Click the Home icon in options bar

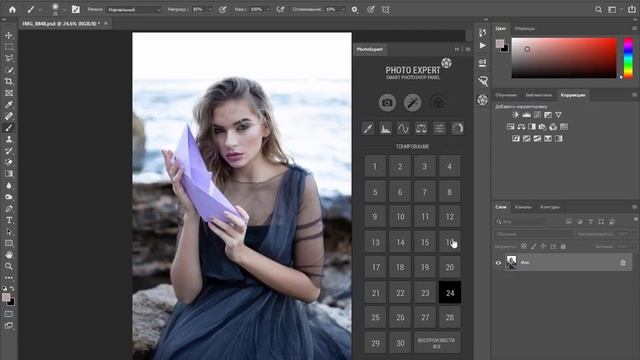(x=13, y=9)
